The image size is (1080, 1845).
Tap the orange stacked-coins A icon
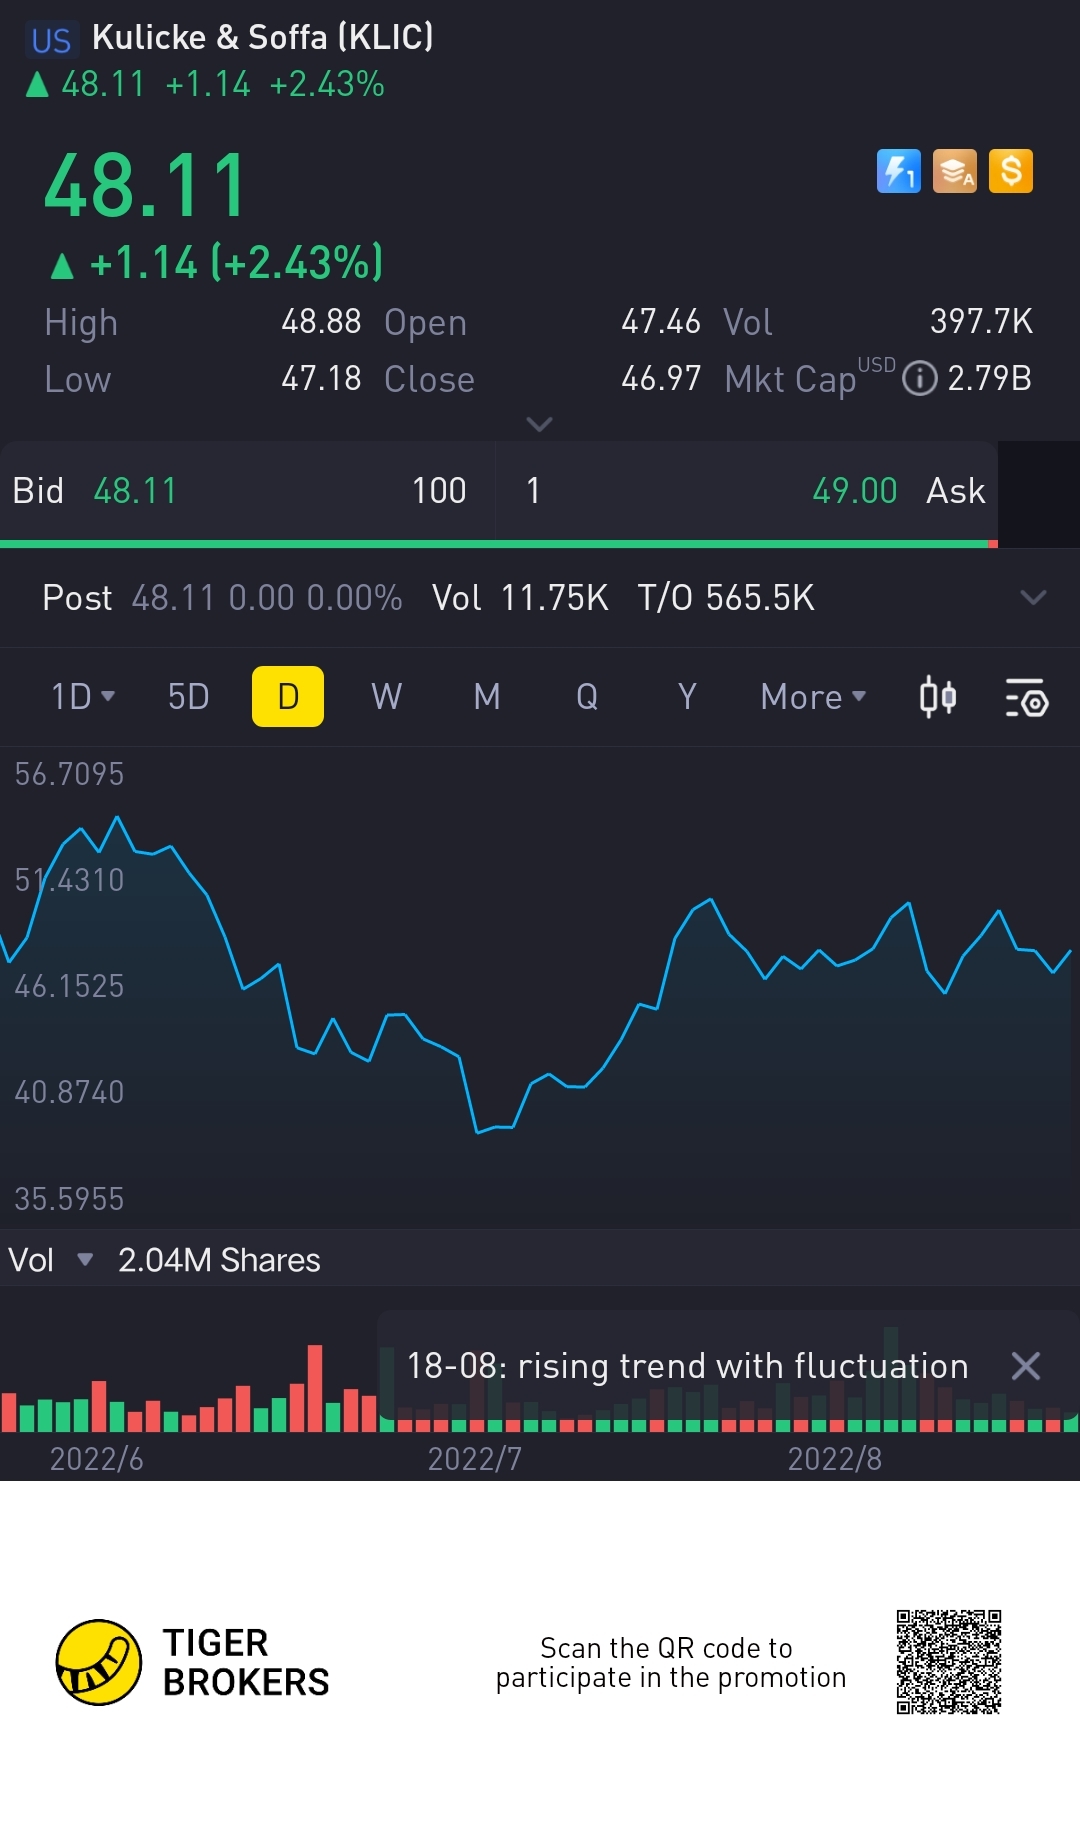pos(955,171)
